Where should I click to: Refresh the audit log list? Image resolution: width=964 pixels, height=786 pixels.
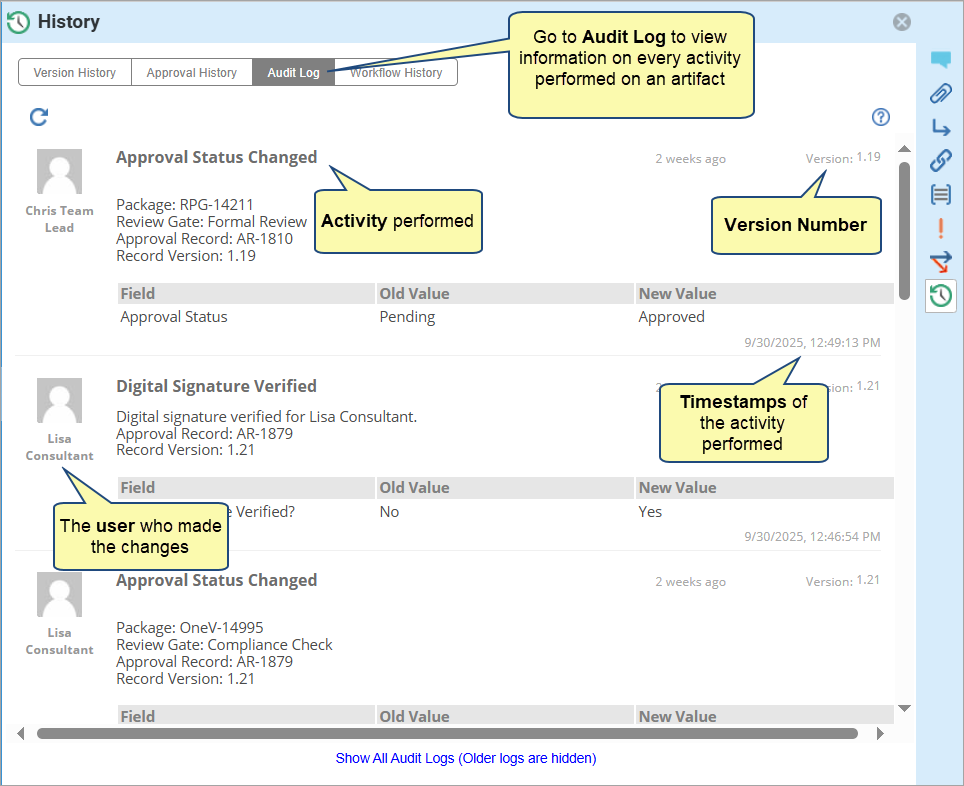click(39, 117)
